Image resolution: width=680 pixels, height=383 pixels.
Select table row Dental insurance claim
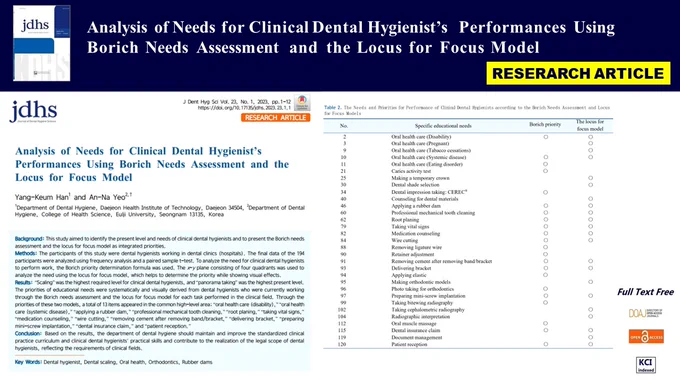pos(468,331)
